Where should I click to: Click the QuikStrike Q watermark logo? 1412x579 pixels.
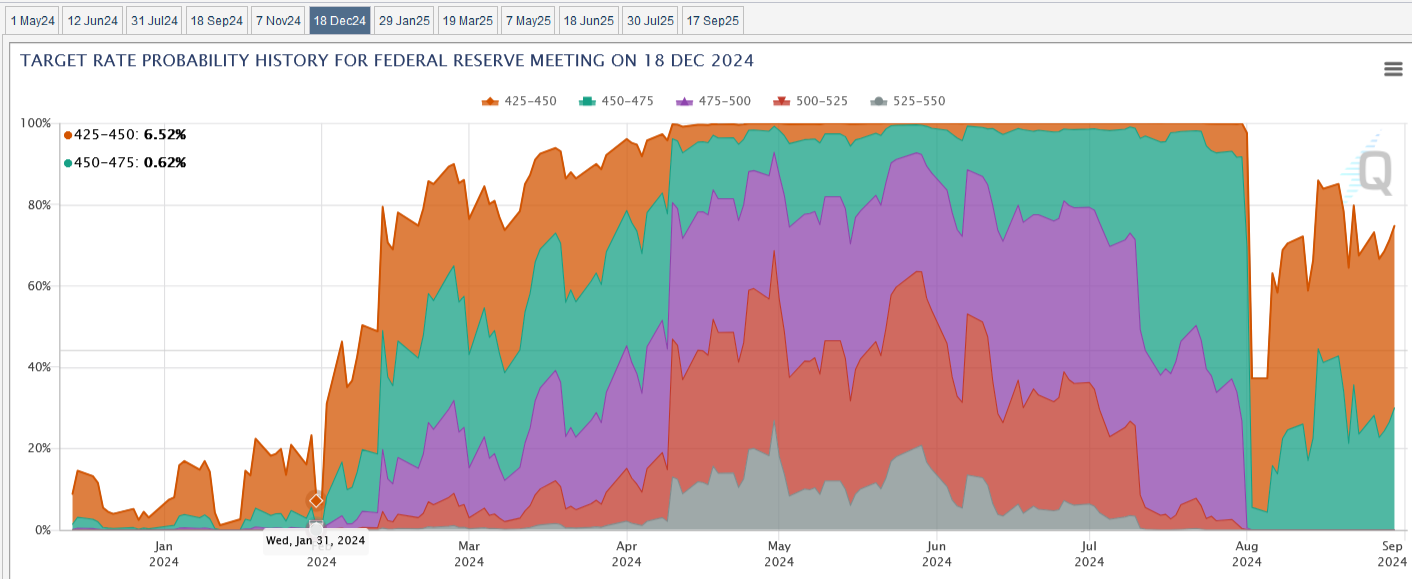(1372, 168)
